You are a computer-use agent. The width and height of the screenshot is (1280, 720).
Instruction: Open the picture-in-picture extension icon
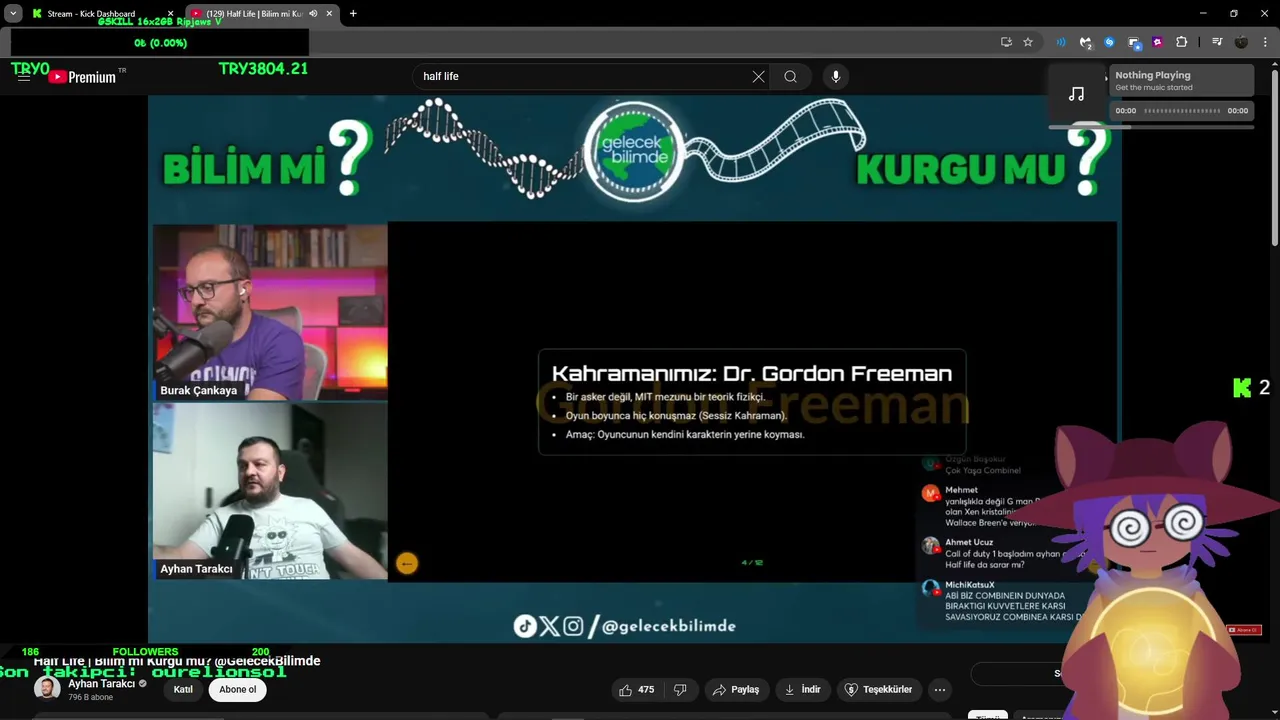[x=1134, y=42]
